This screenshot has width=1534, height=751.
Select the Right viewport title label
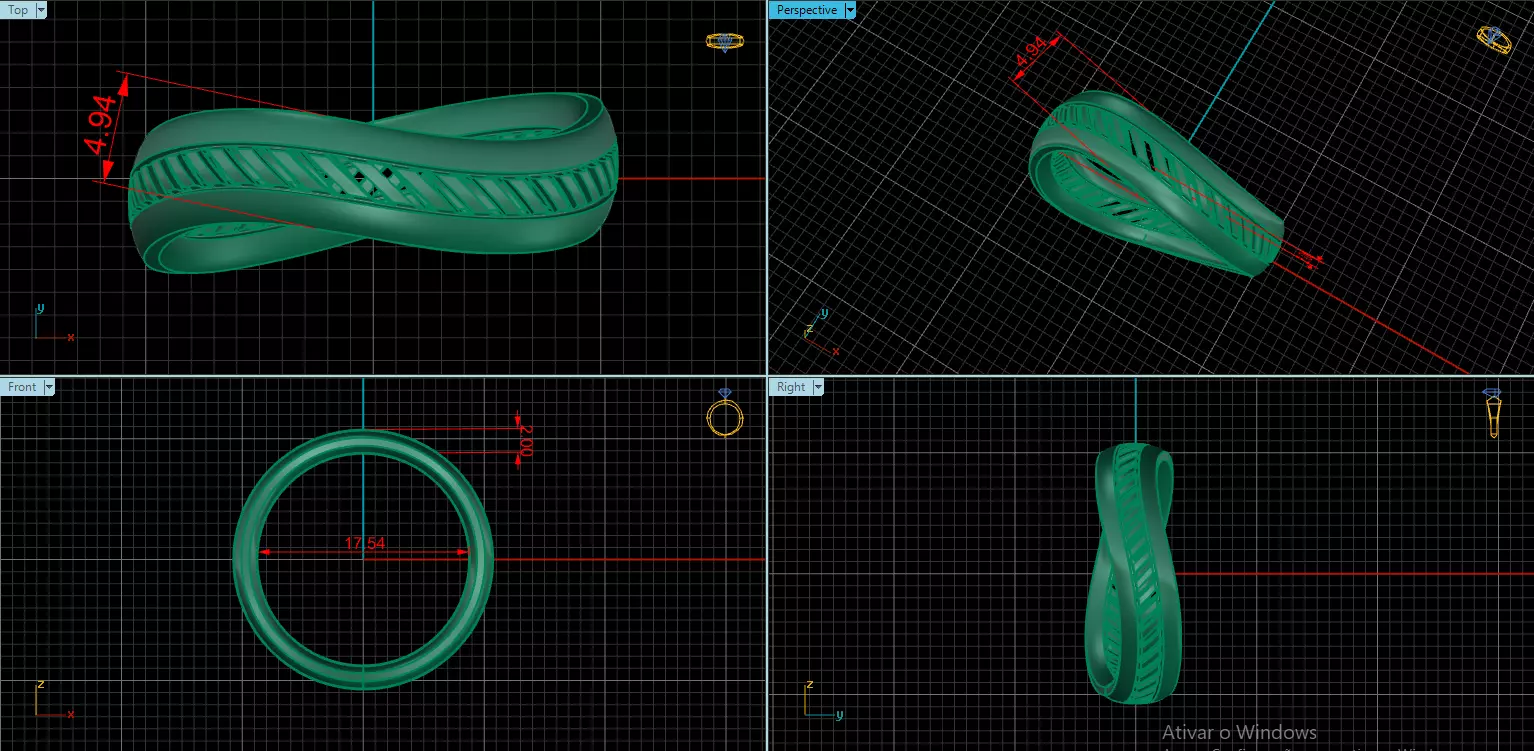[x=790, y=387]
